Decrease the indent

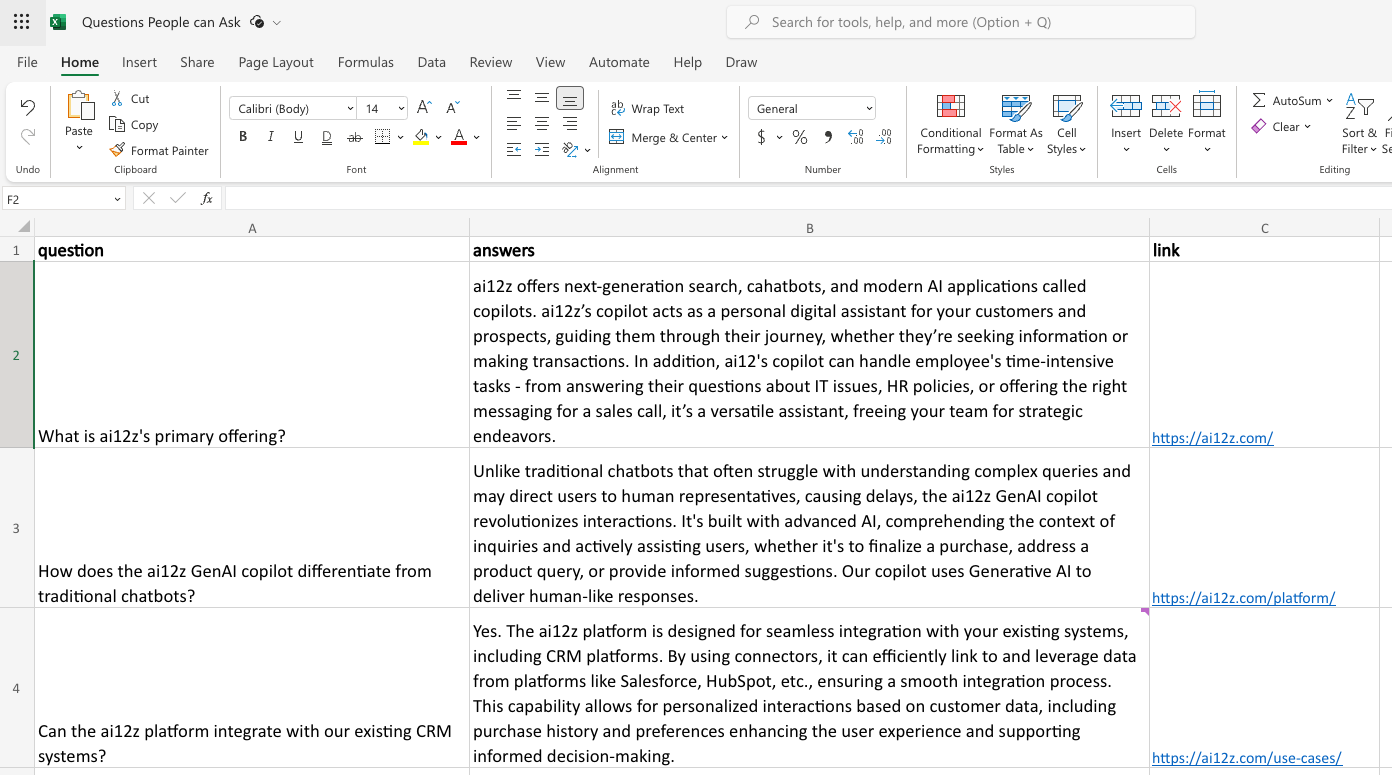tap(514, 150)
